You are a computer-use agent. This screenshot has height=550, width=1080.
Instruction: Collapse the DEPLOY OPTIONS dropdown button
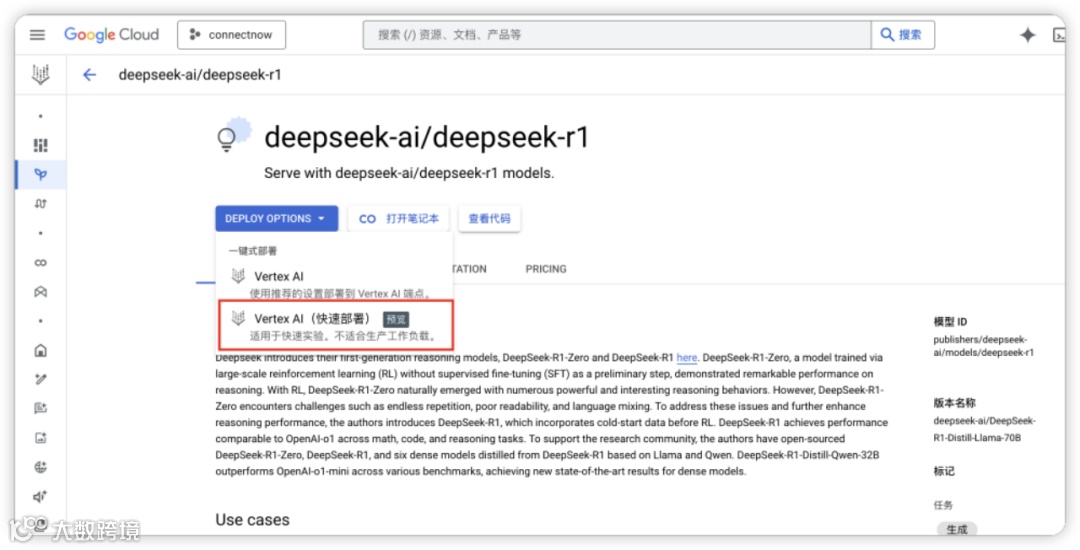(x=276, y=218)
